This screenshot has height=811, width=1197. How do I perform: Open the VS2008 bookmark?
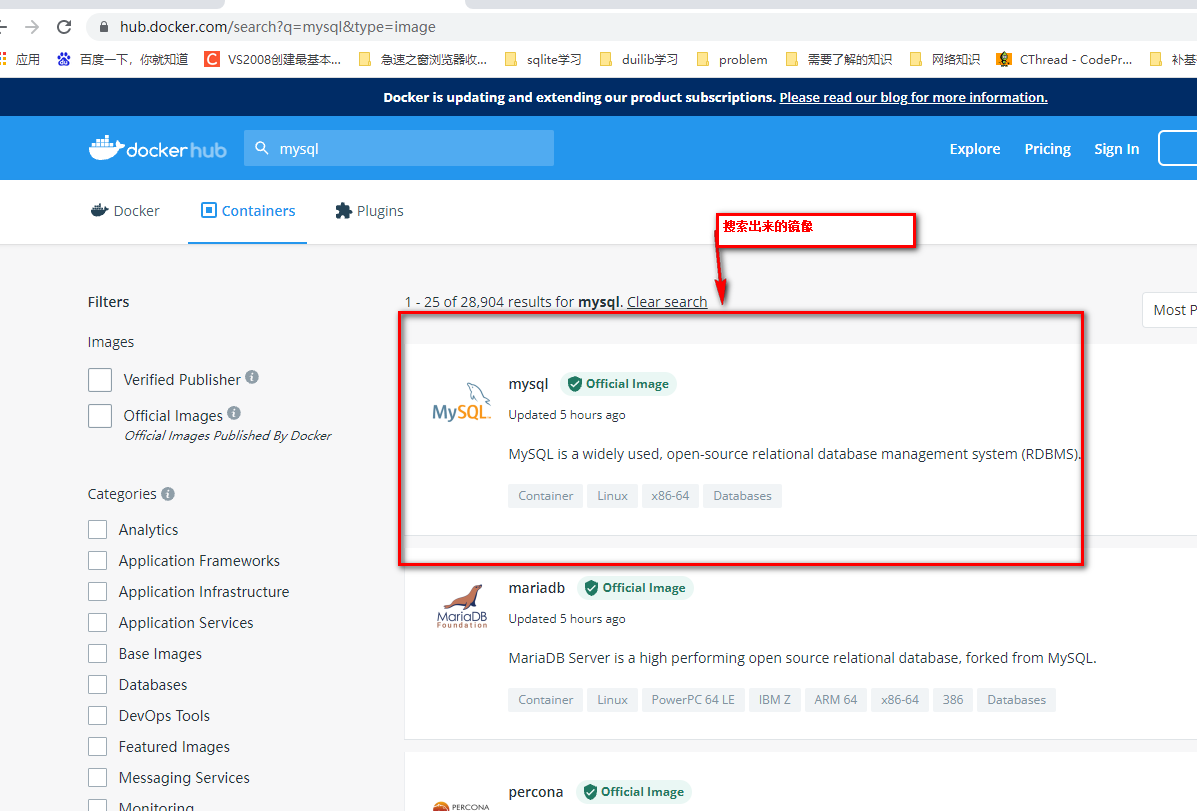tap(273, 60)
